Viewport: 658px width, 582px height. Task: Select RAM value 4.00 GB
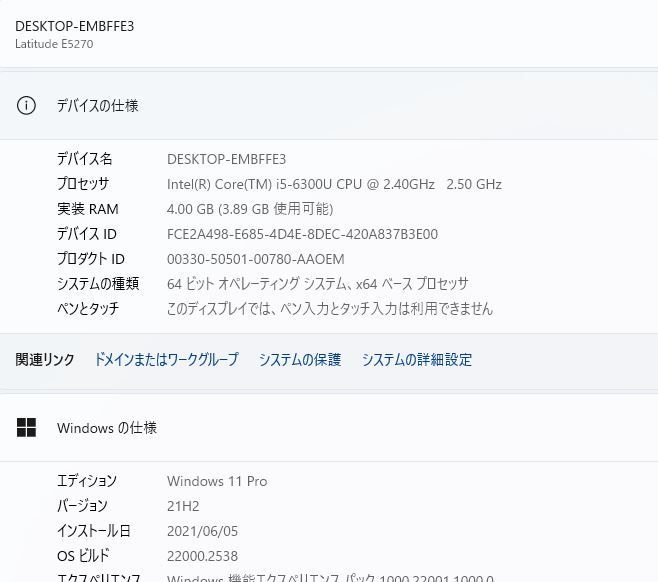coord(250,209)
